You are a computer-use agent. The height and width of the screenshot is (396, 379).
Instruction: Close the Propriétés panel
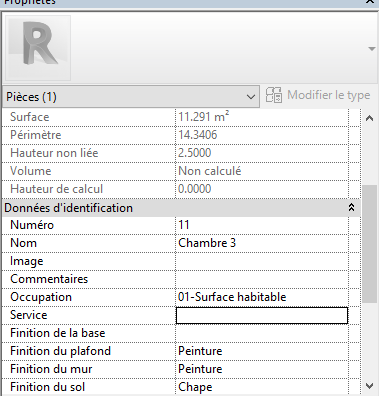point(370,2)
